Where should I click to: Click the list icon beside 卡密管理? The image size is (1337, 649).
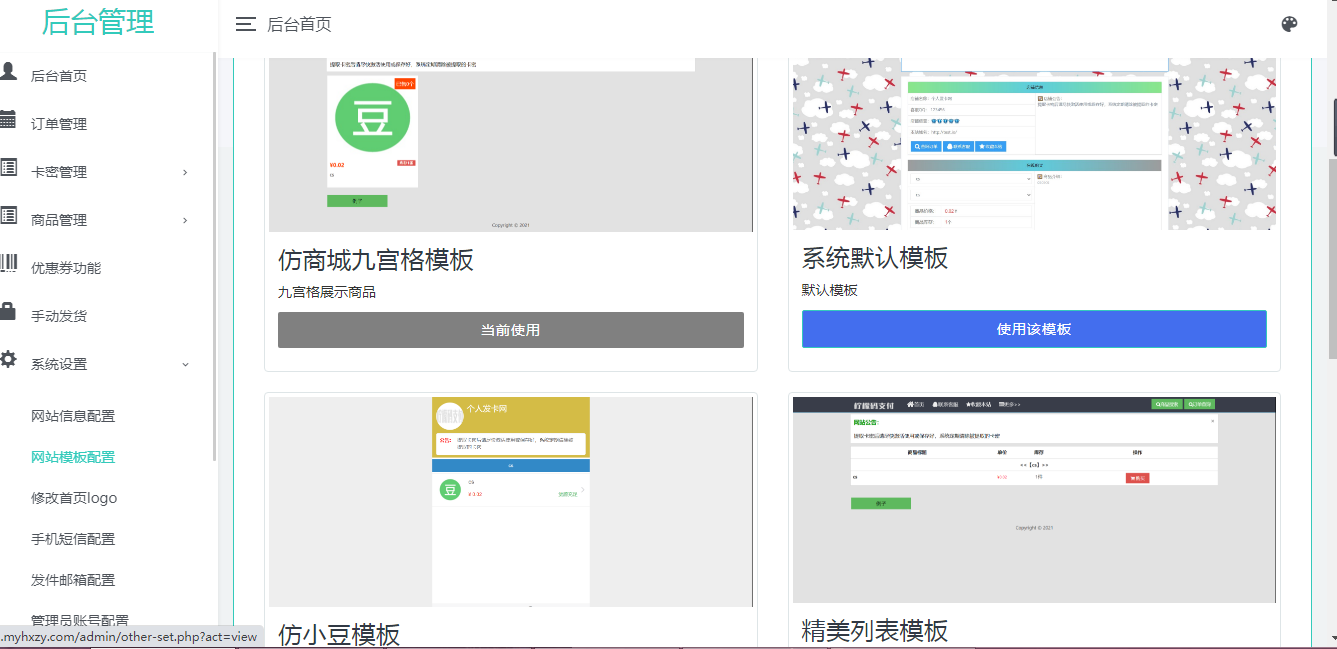(x=8, y=167)
